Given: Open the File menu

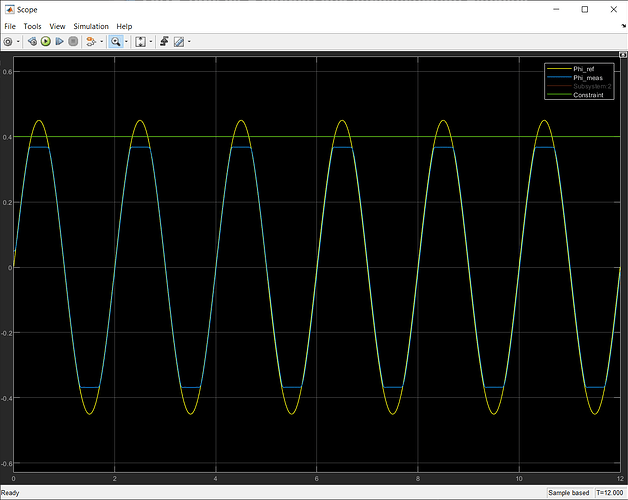Looking at the screenshot, I should (10, 26).
